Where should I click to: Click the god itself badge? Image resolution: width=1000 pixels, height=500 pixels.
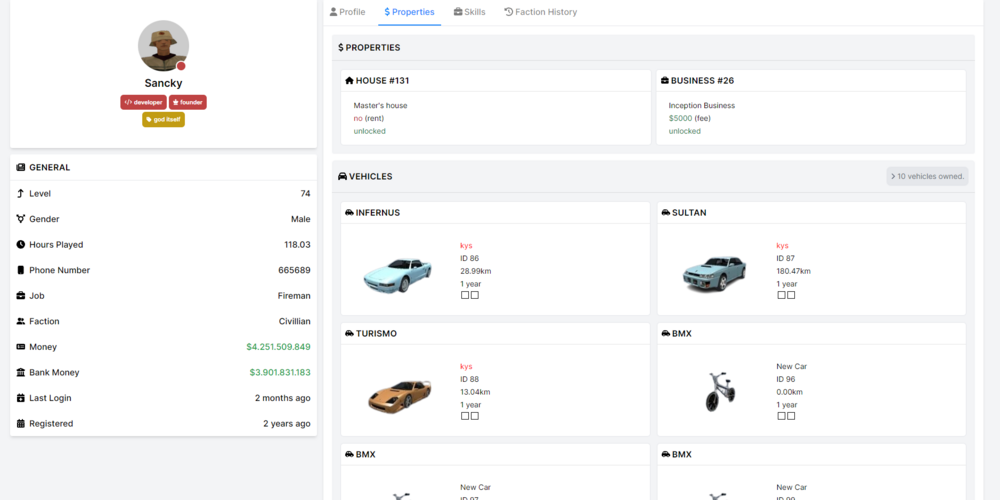(x=163, y=119)
